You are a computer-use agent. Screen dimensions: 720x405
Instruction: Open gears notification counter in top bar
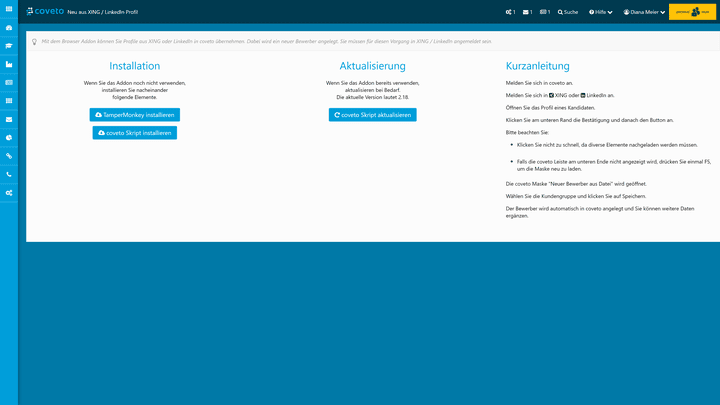510,12
